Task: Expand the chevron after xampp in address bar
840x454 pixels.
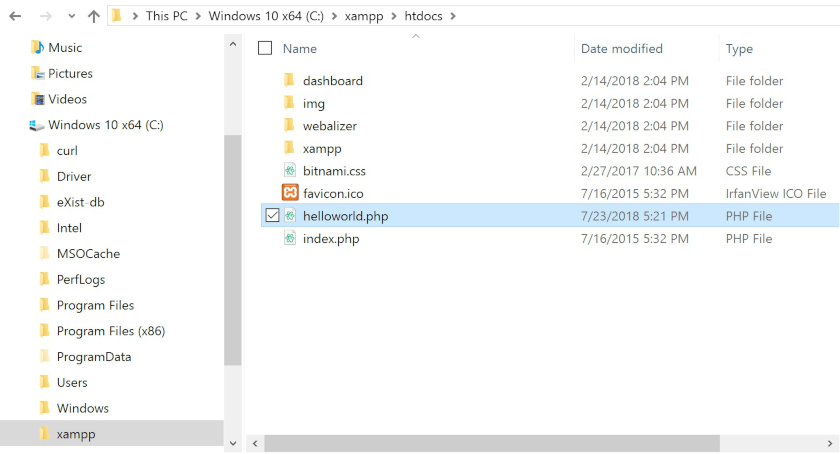Action: pyautogui.click(x=397, y=16)
